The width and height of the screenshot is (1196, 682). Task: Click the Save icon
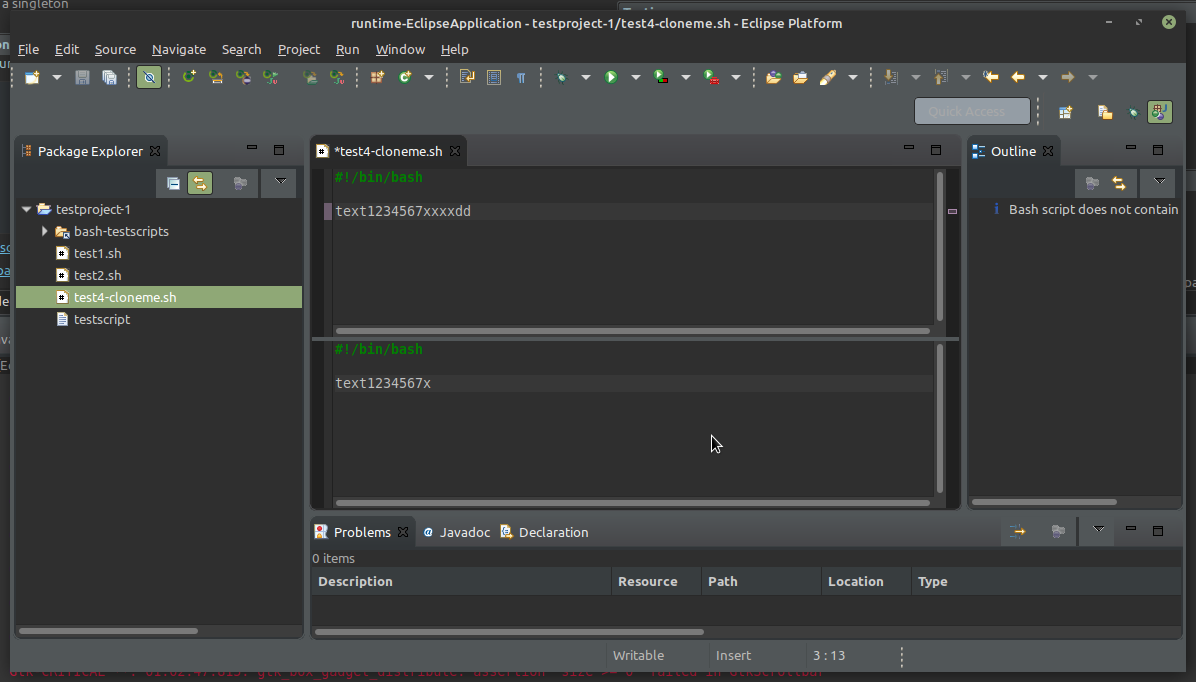click(x=82, y=77)
